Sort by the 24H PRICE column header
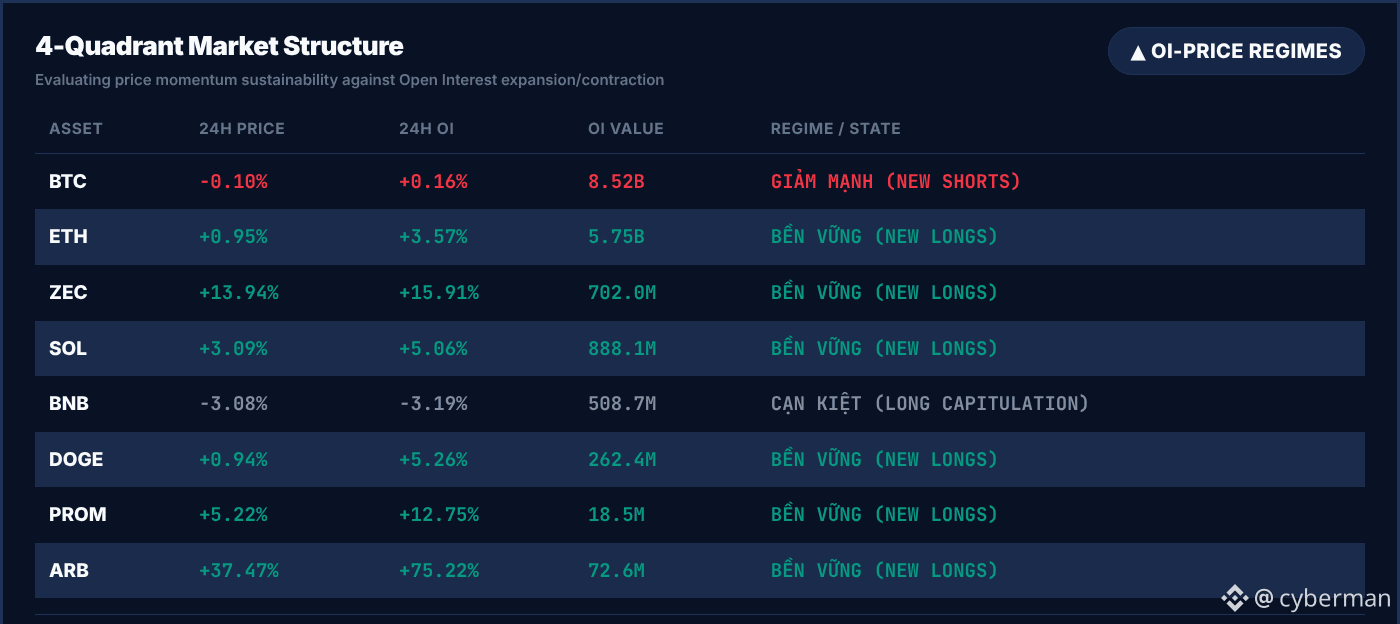 [x=242, y=129]
